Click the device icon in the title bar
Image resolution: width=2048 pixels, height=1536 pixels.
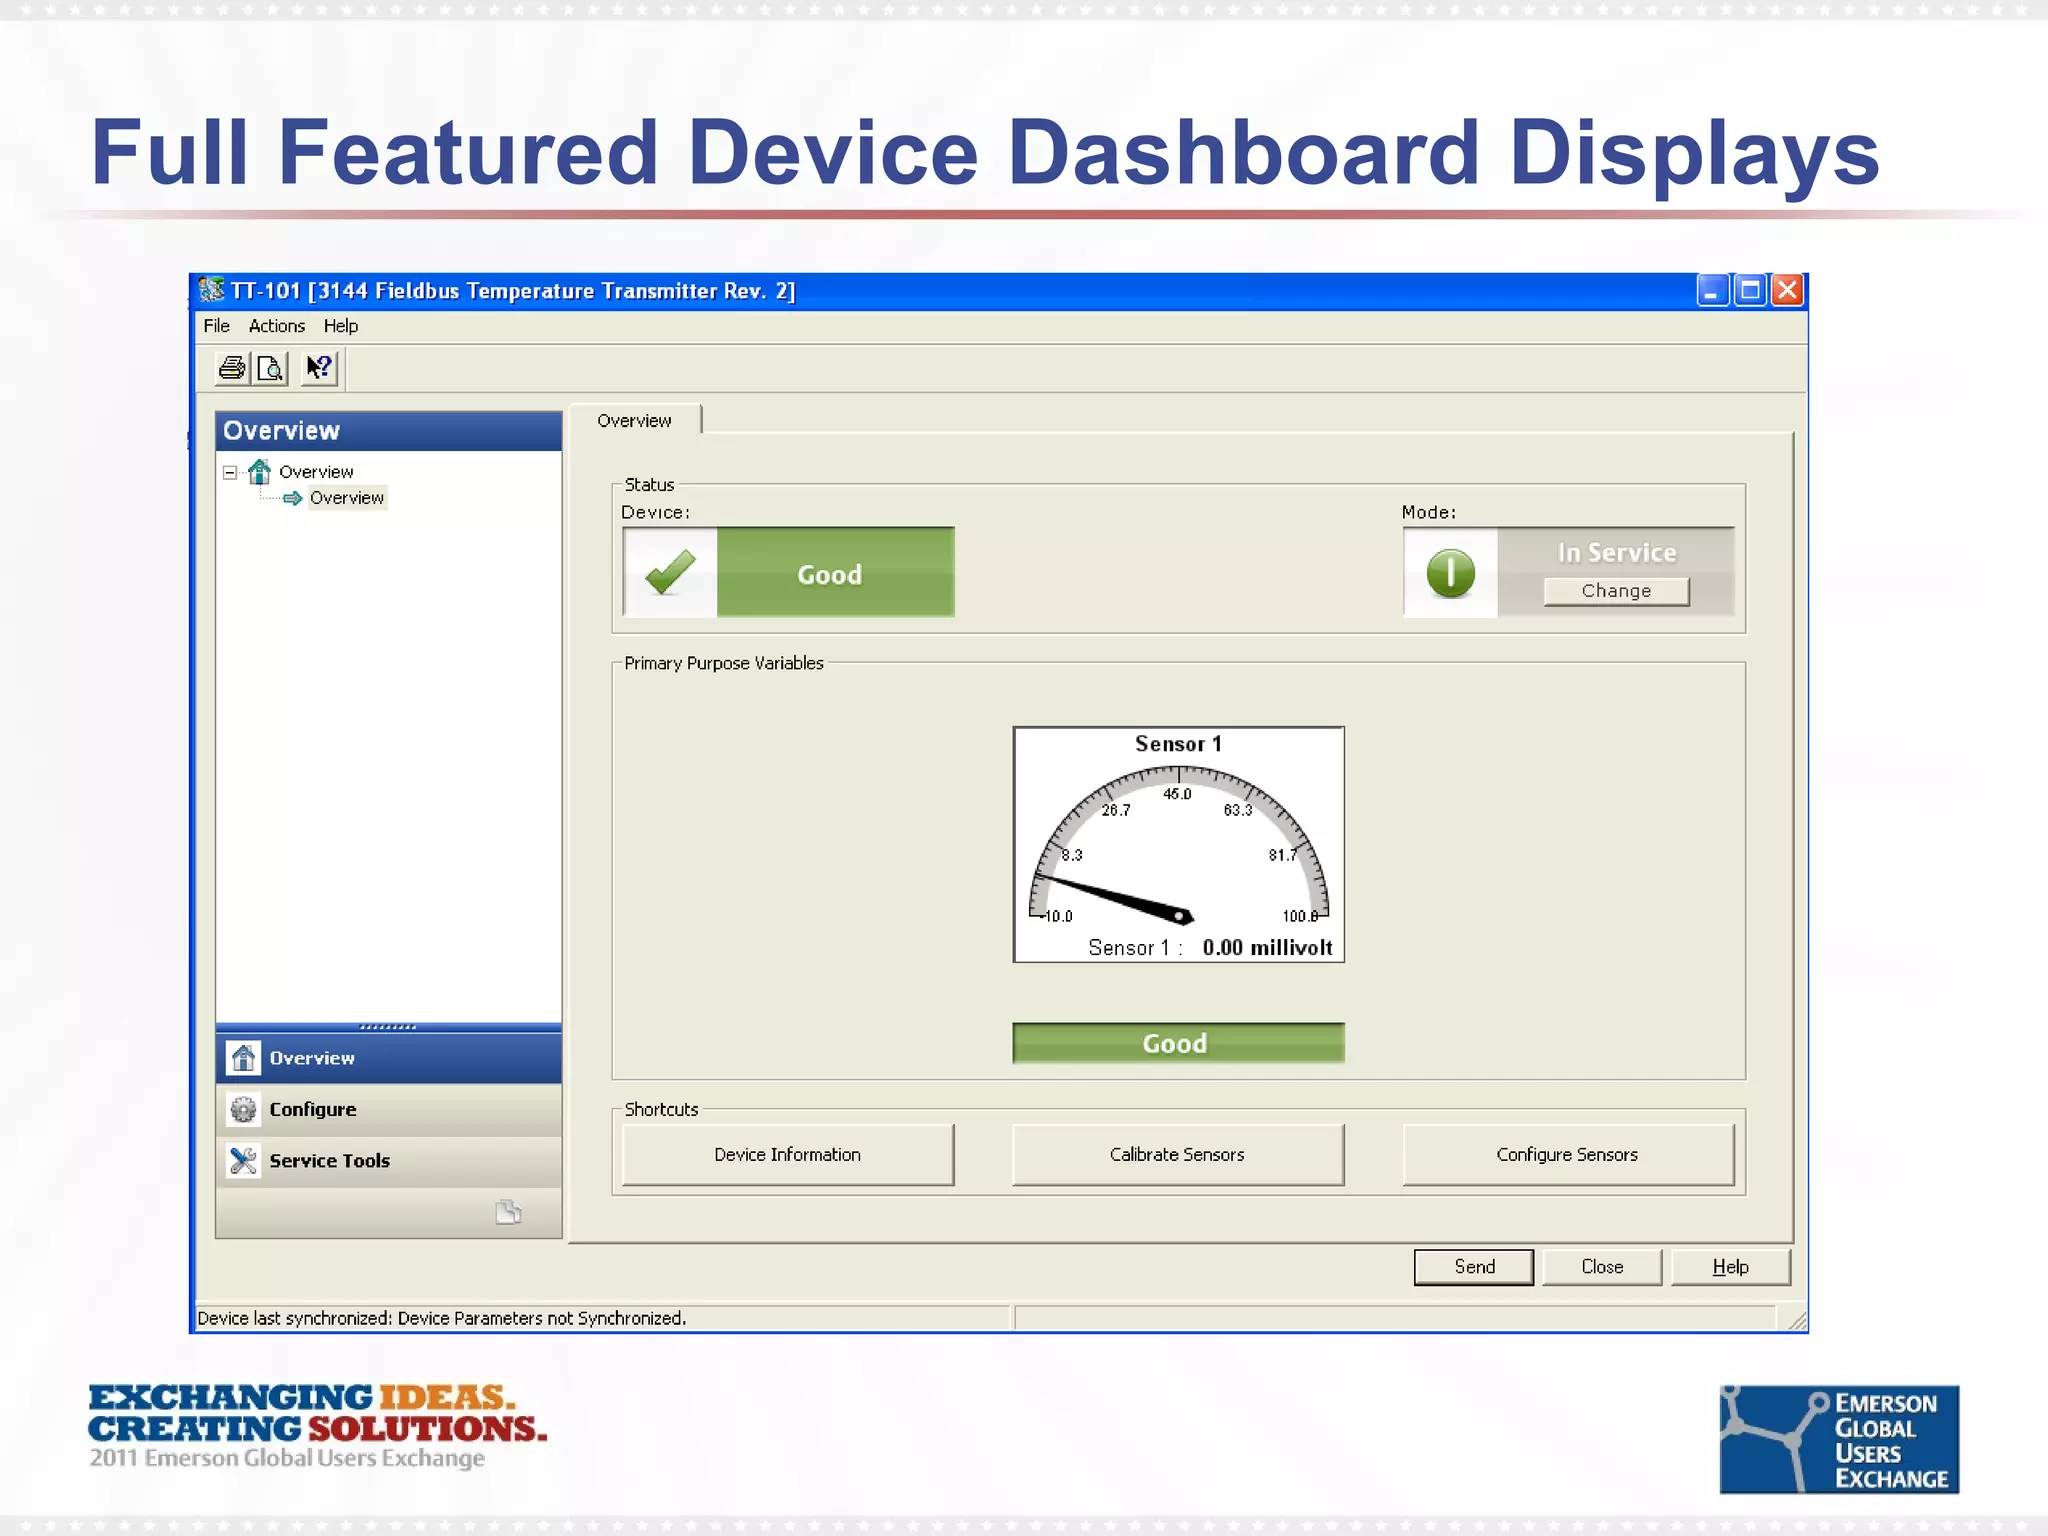[x=211, y=290]
